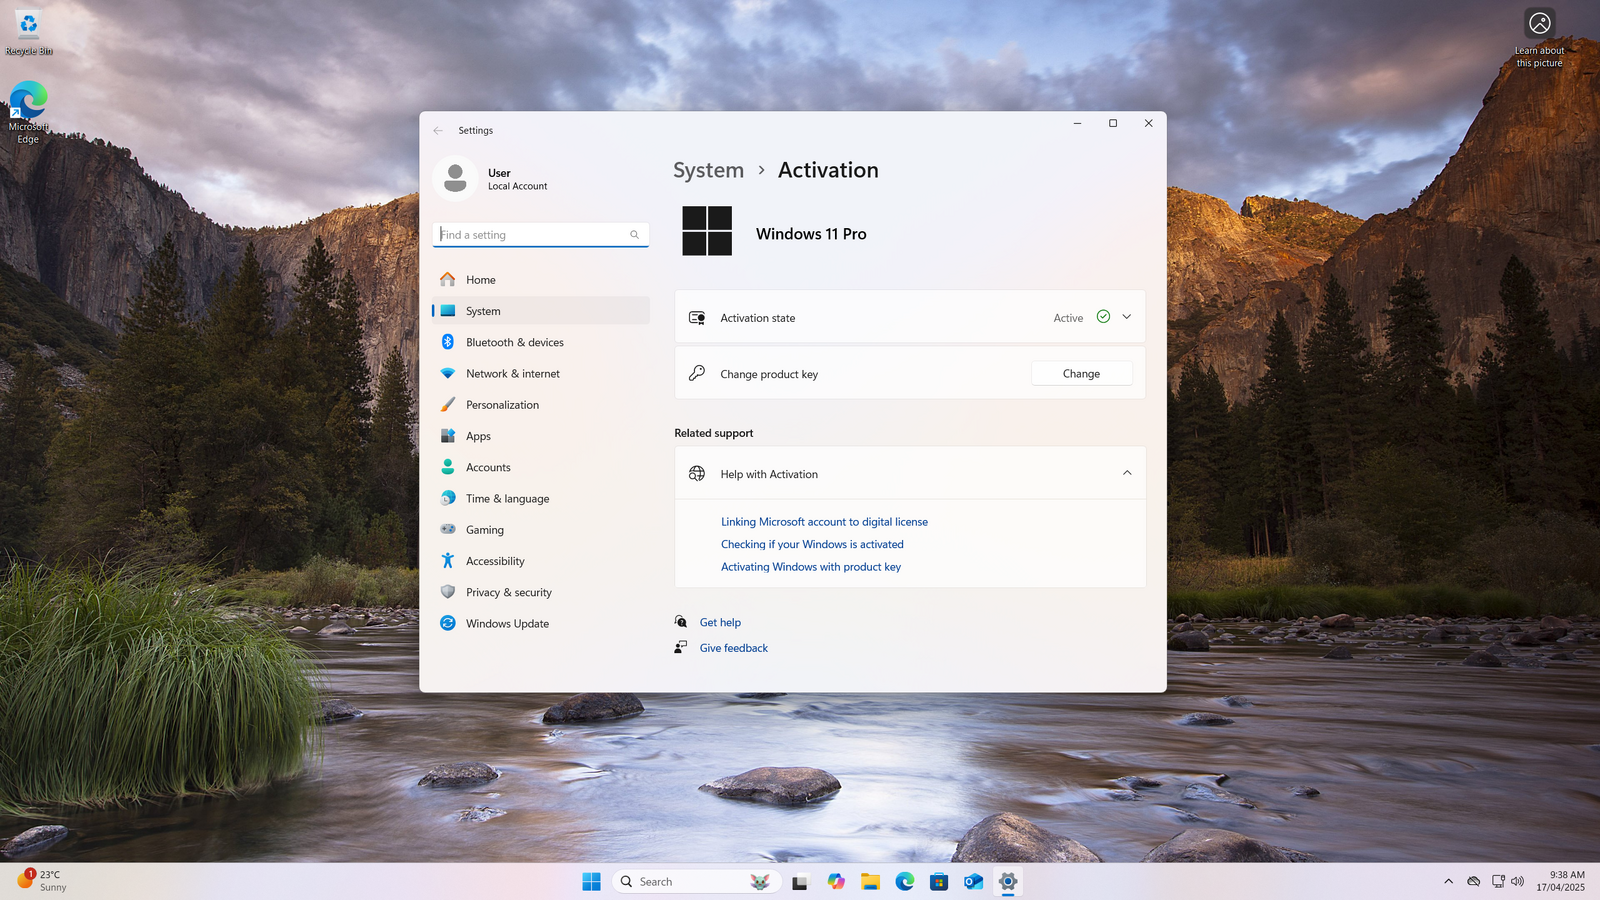Click the Related support heading
The height and width of the screenshot is (900, 1600).
(x=714, y=433)
